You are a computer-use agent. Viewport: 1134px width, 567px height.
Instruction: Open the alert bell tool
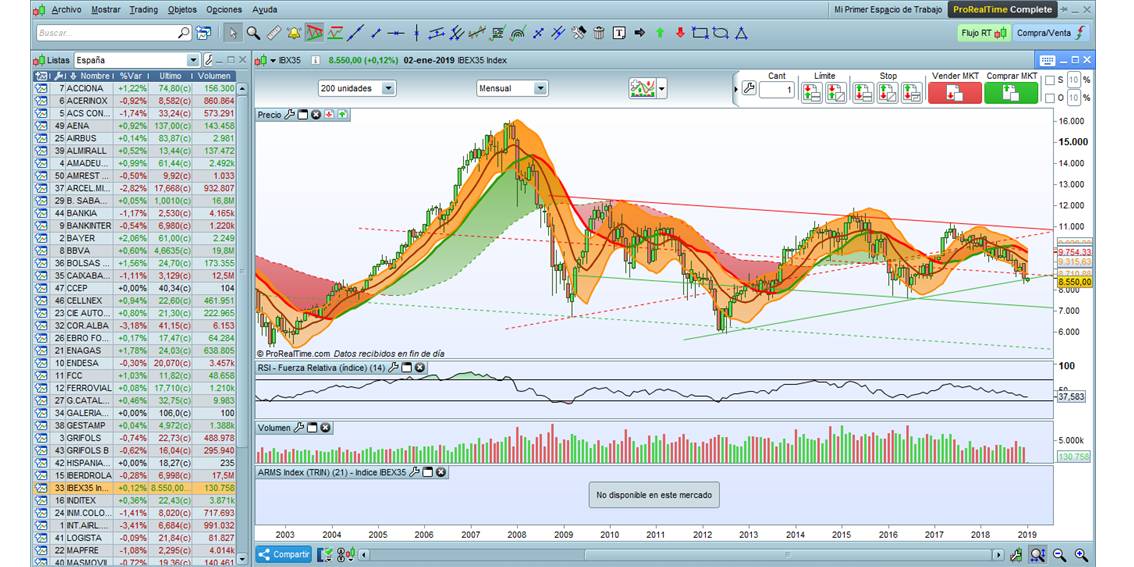[x=294, y=33]
